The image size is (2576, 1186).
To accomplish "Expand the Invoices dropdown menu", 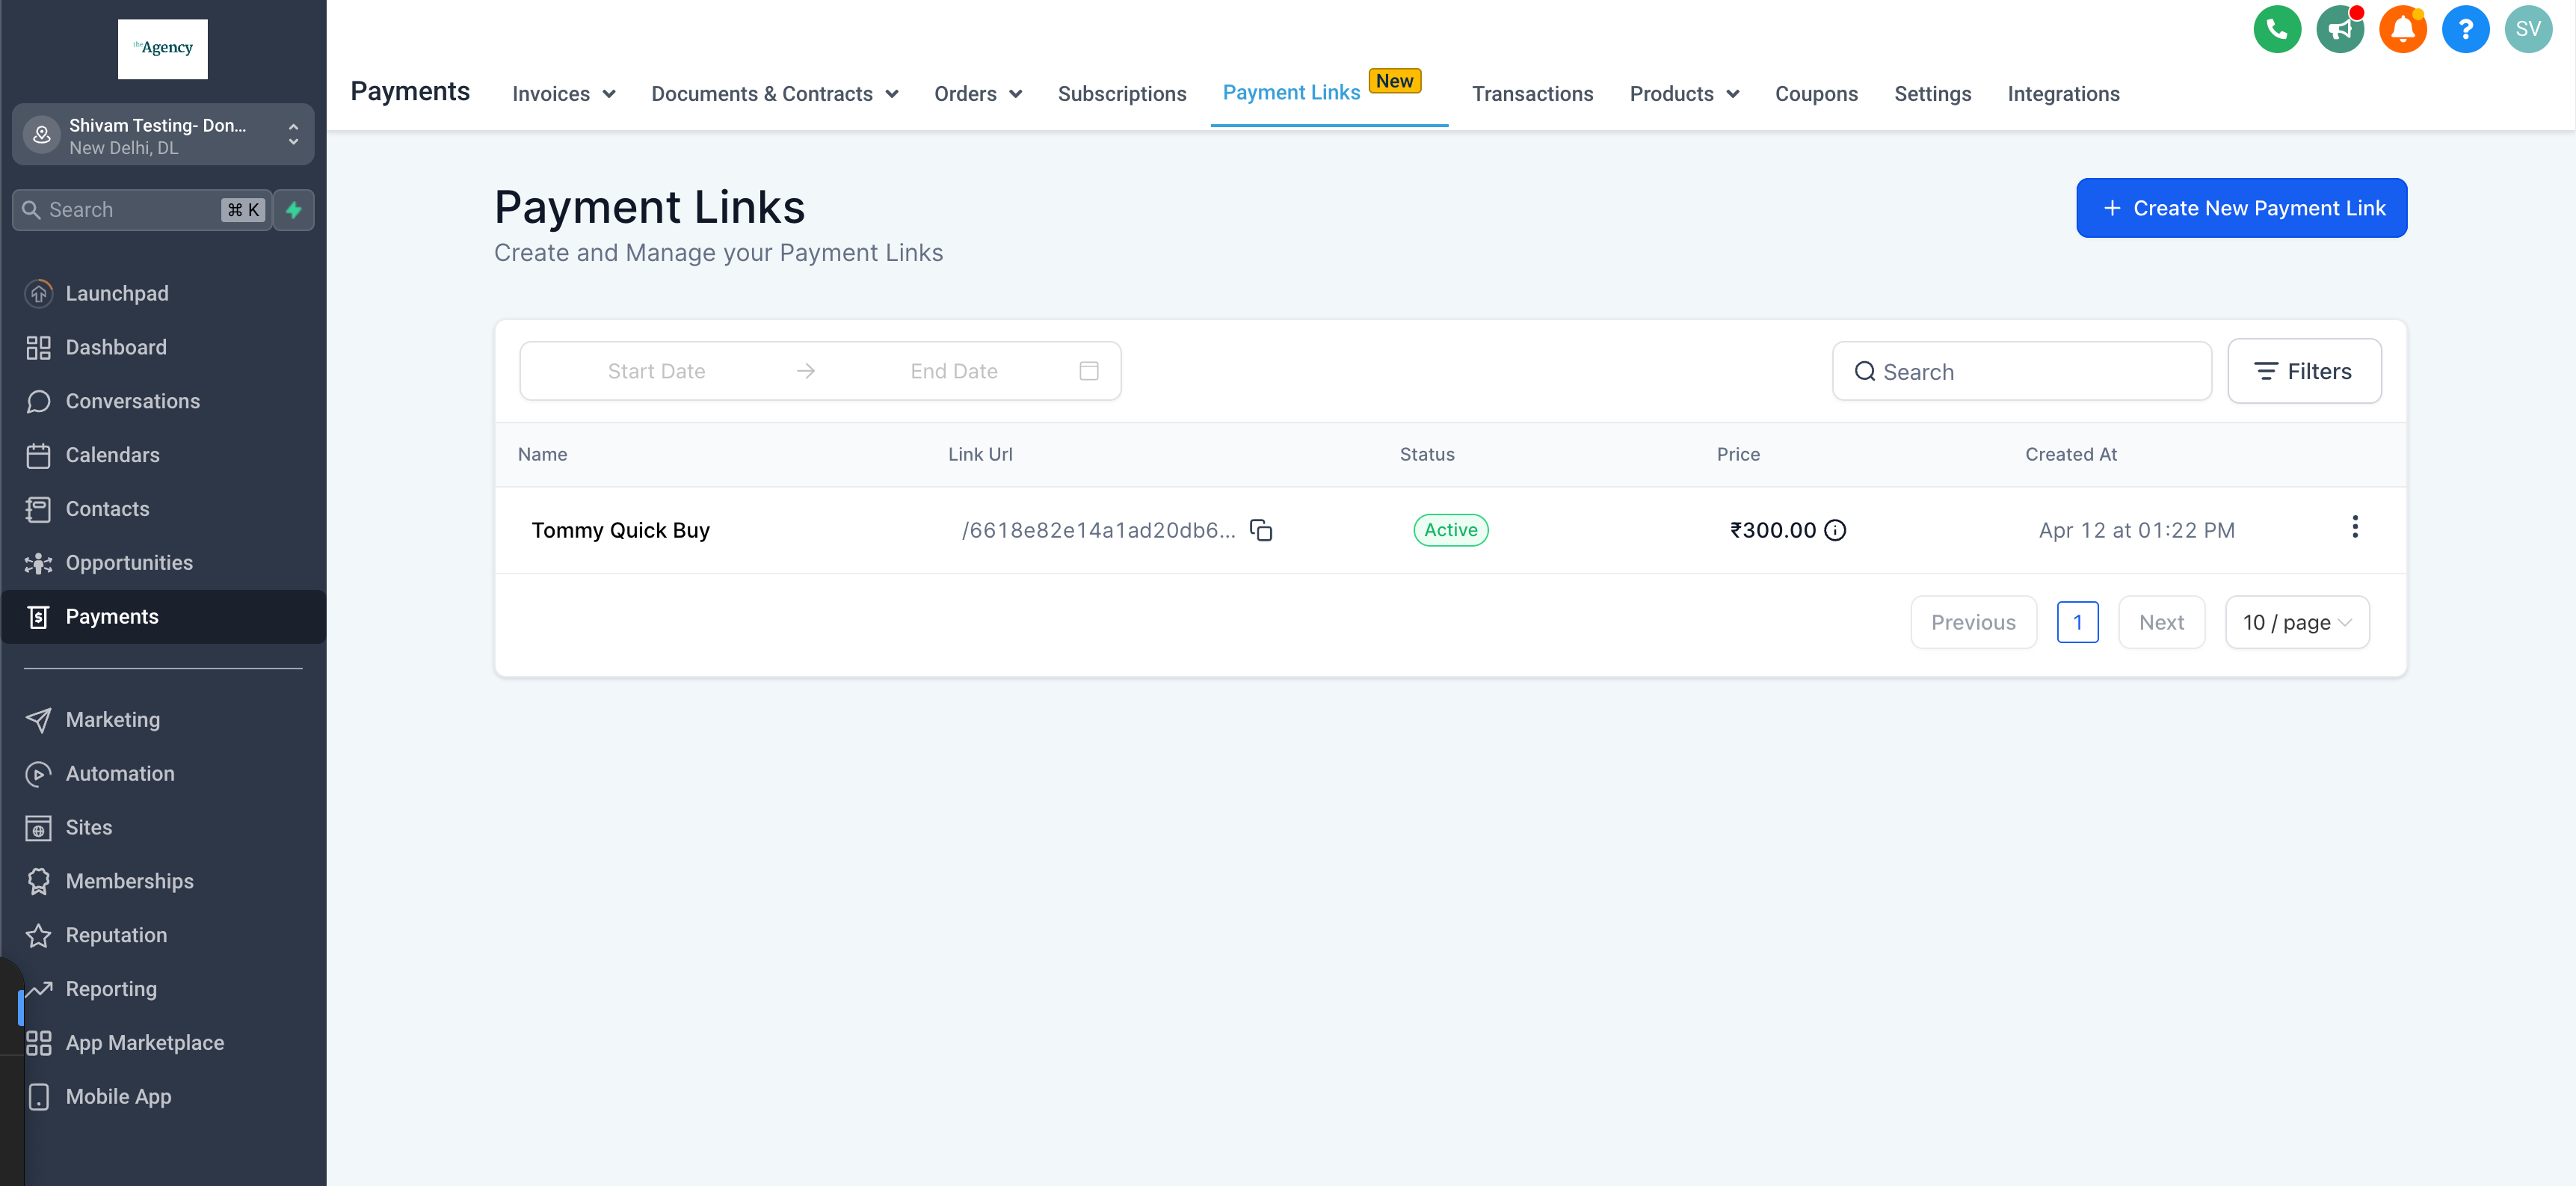I will pos(563,94).
